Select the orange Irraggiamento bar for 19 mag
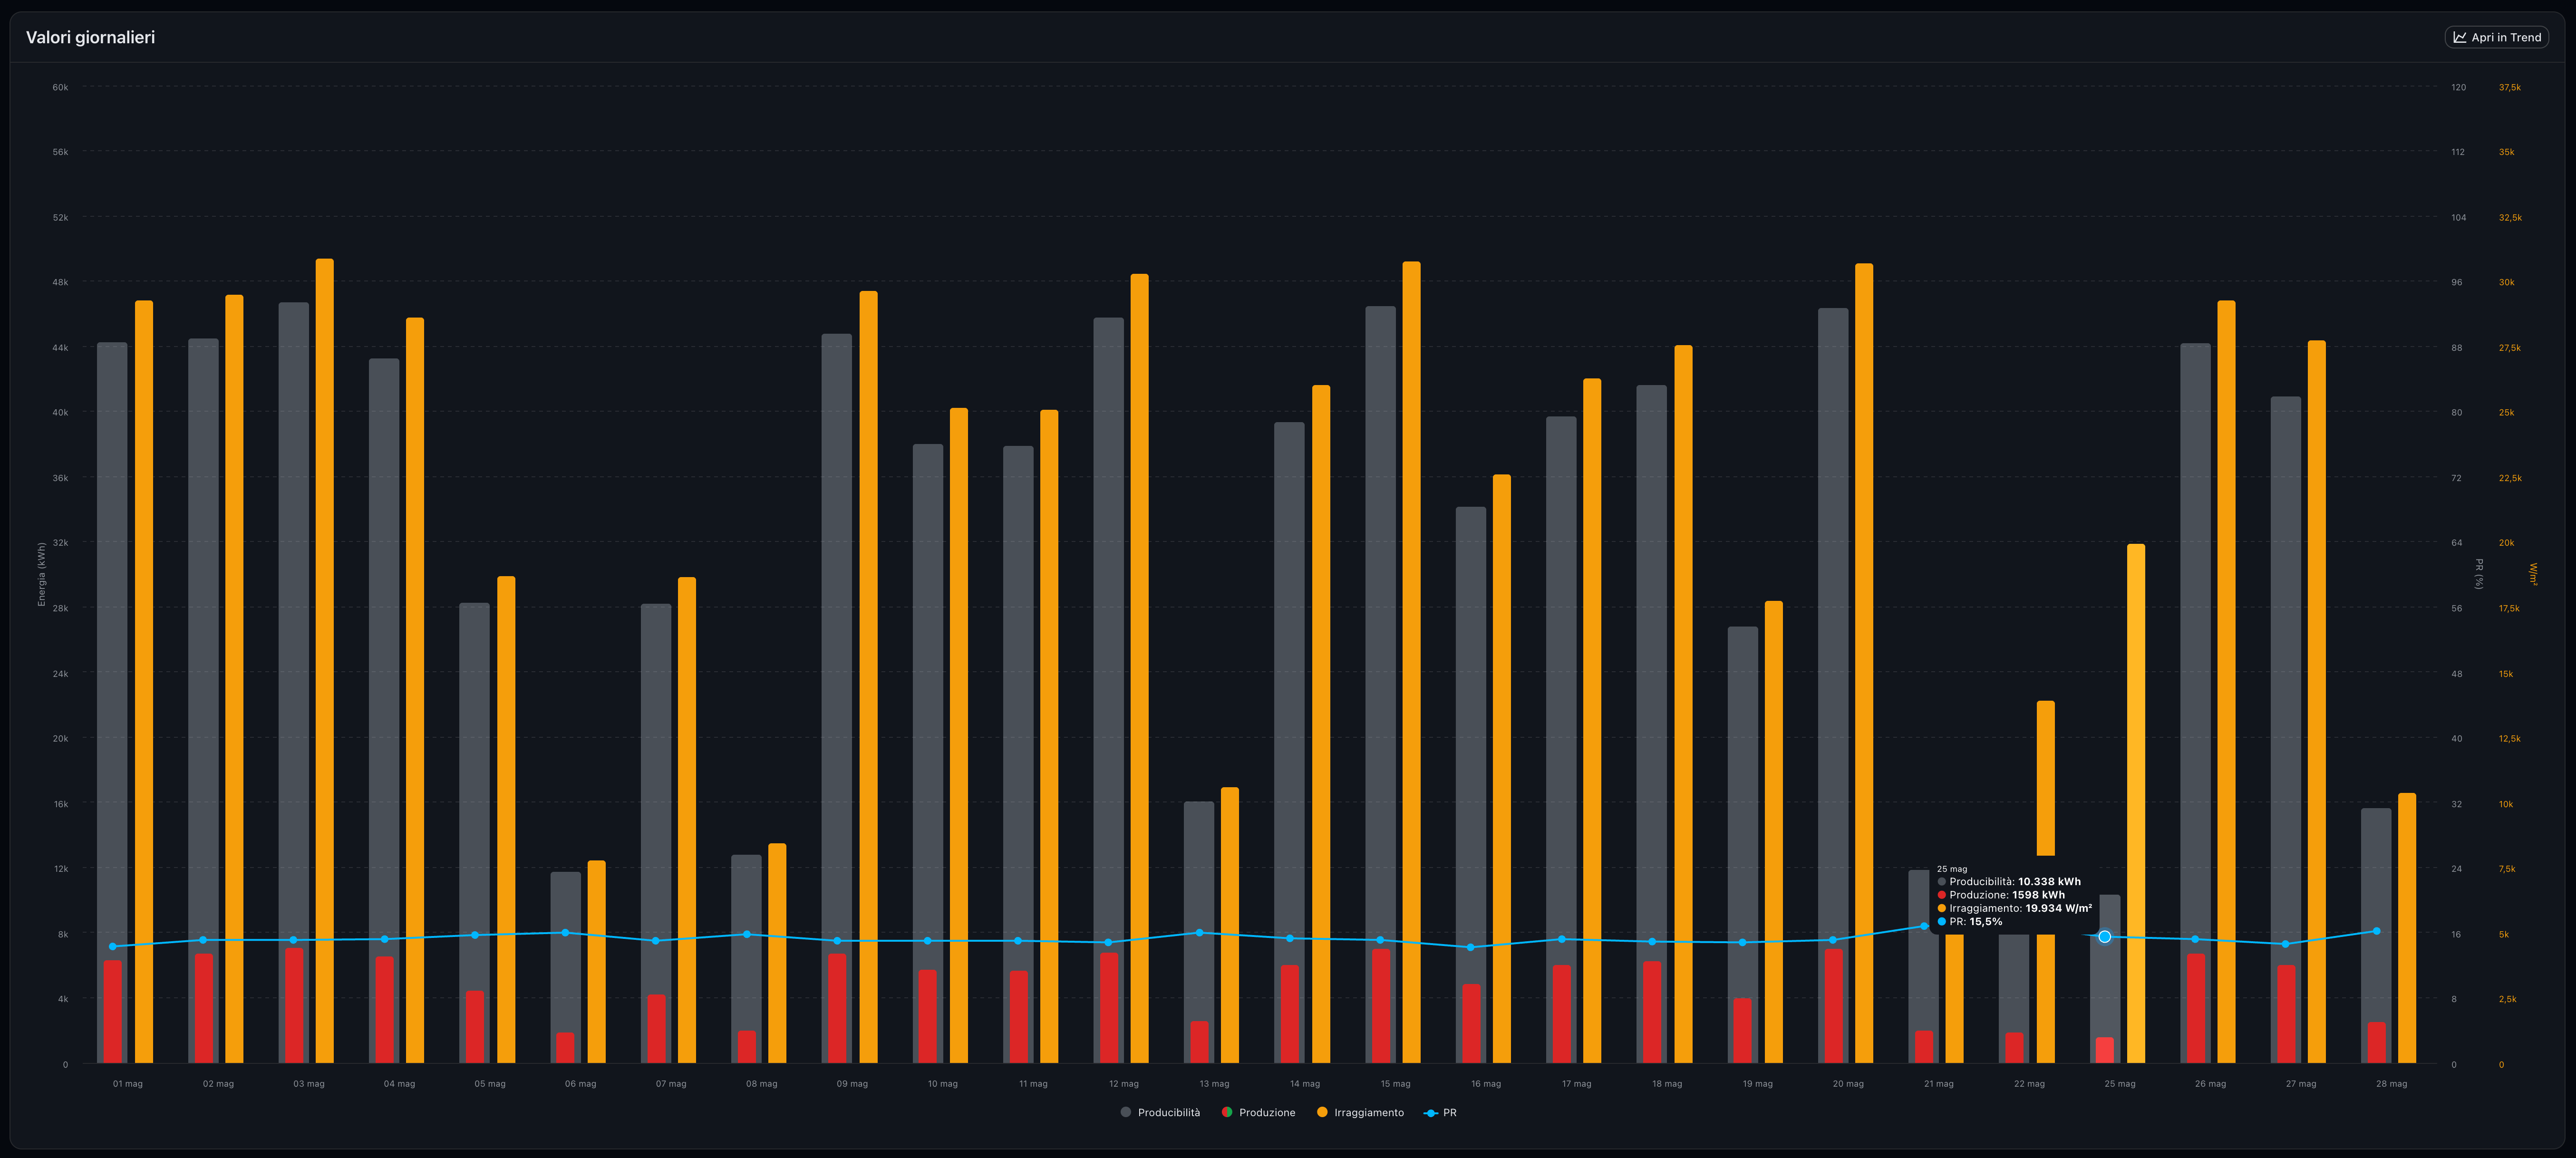Viewport: 2576px width, 1158px height. 1773,831
